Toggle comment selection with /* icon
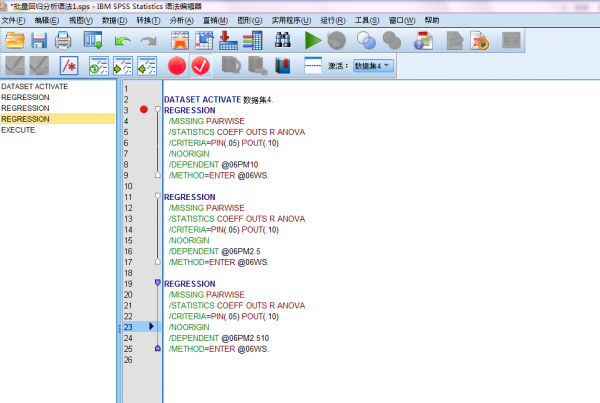 click(x=69, y=65)
